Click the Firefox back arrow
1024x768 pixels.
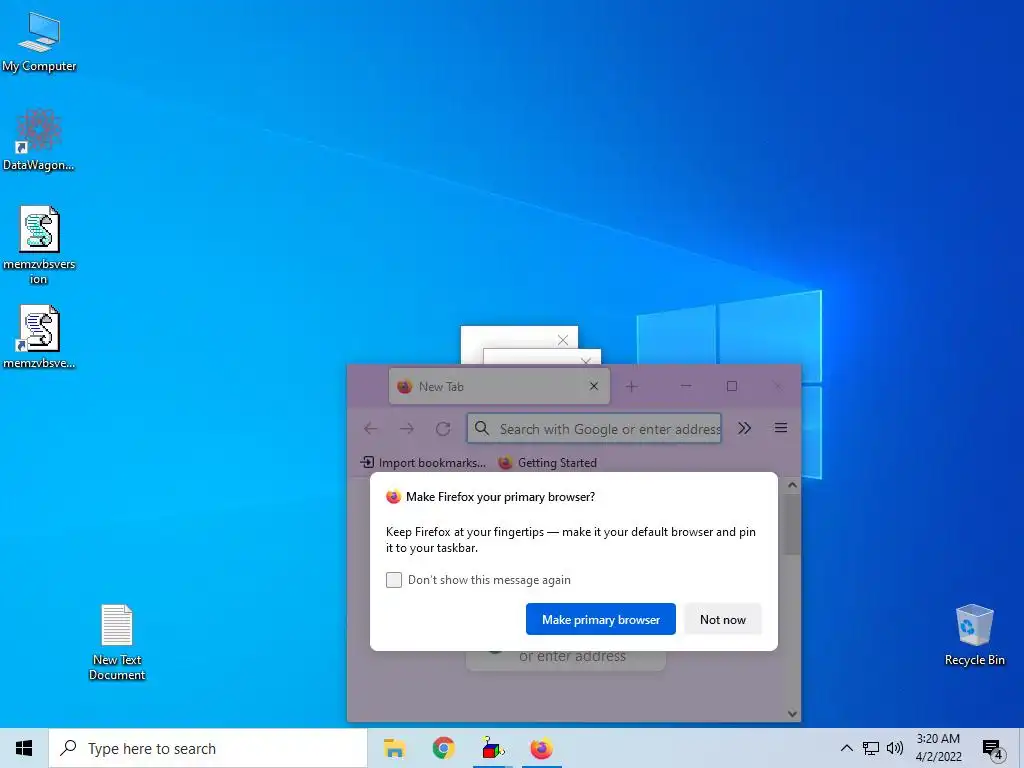(370, 428)
